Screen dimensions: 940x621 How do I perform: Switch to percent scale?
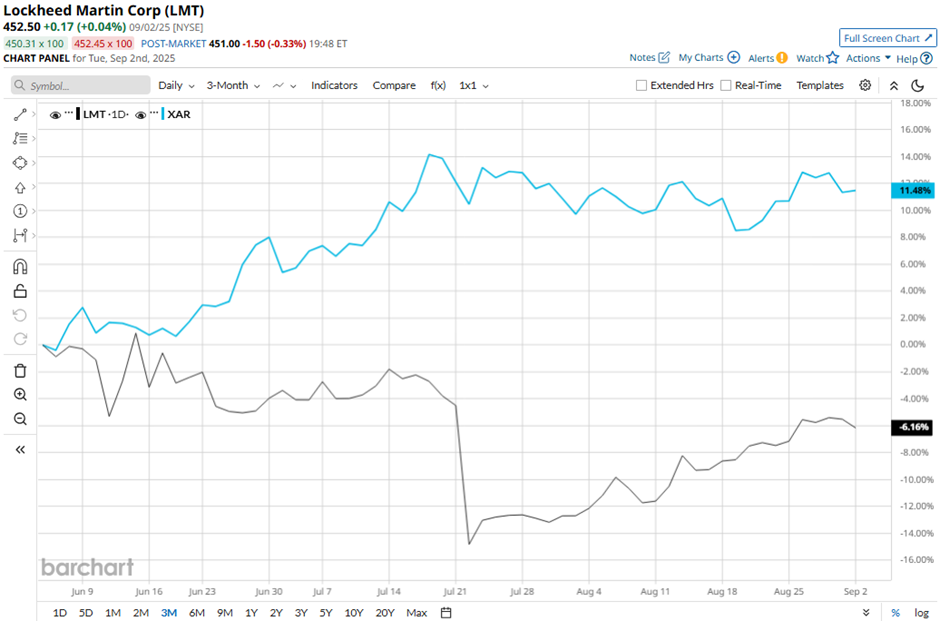pos(895,613)
